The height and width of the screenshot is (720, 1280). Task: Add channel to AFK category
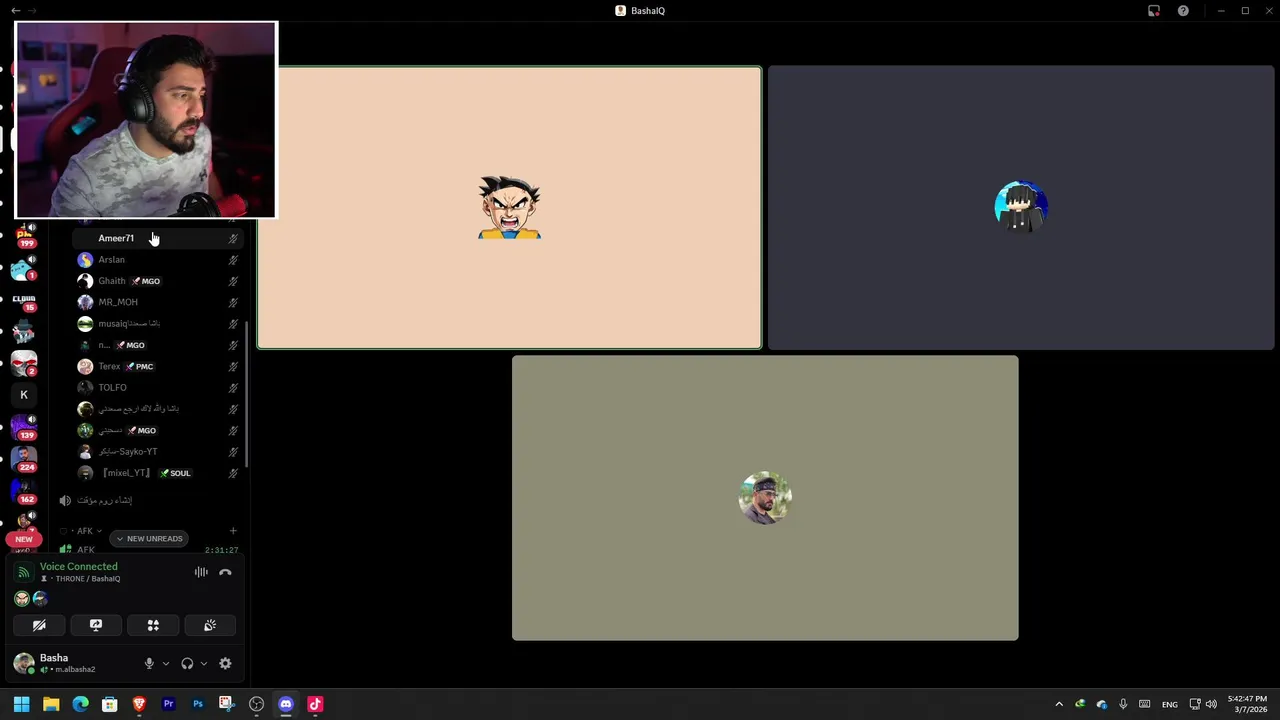click(x=233, y=531)
